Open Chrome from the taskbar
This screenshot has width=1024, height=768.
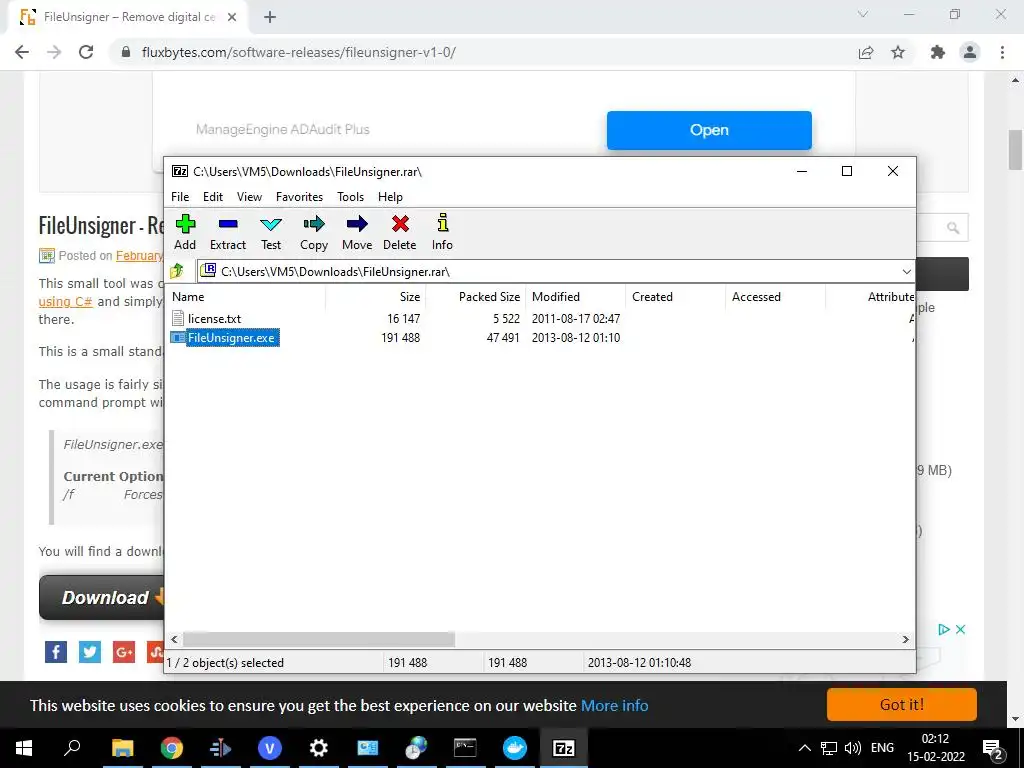(171, 748)
